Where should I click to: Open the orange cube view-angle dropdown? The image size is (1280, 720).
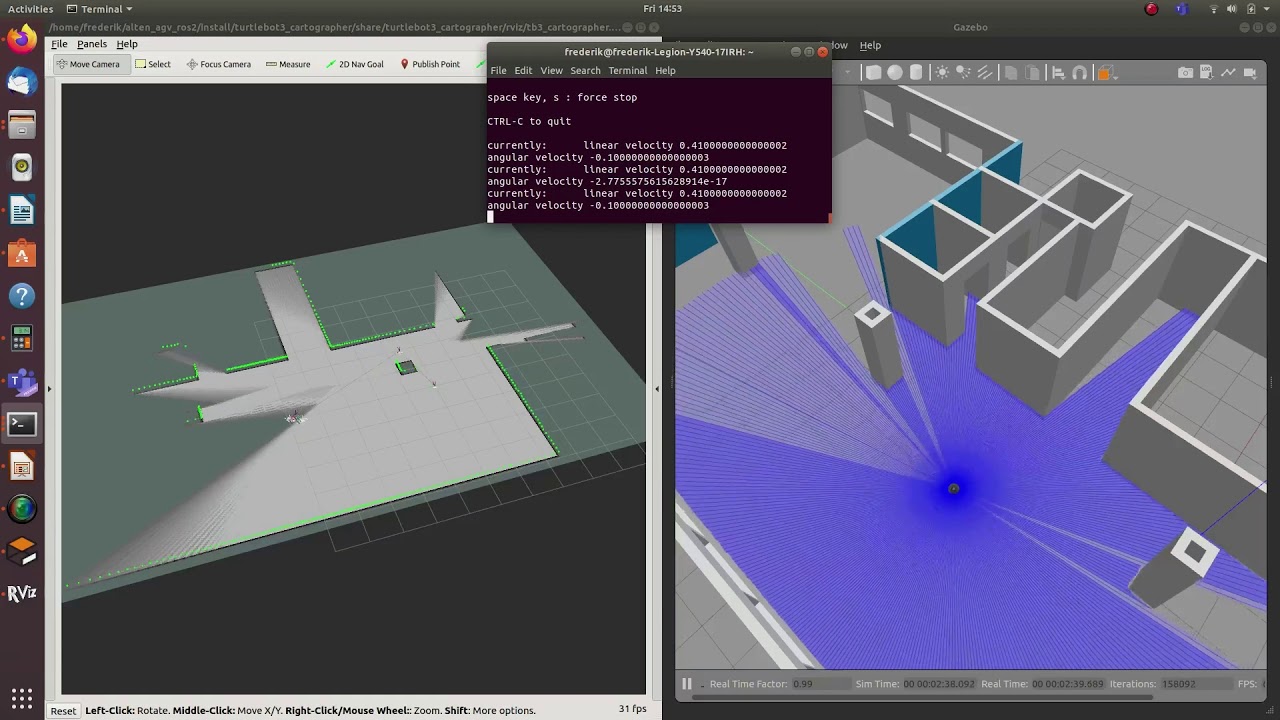pyautogui.click(x=1105, y=72)
